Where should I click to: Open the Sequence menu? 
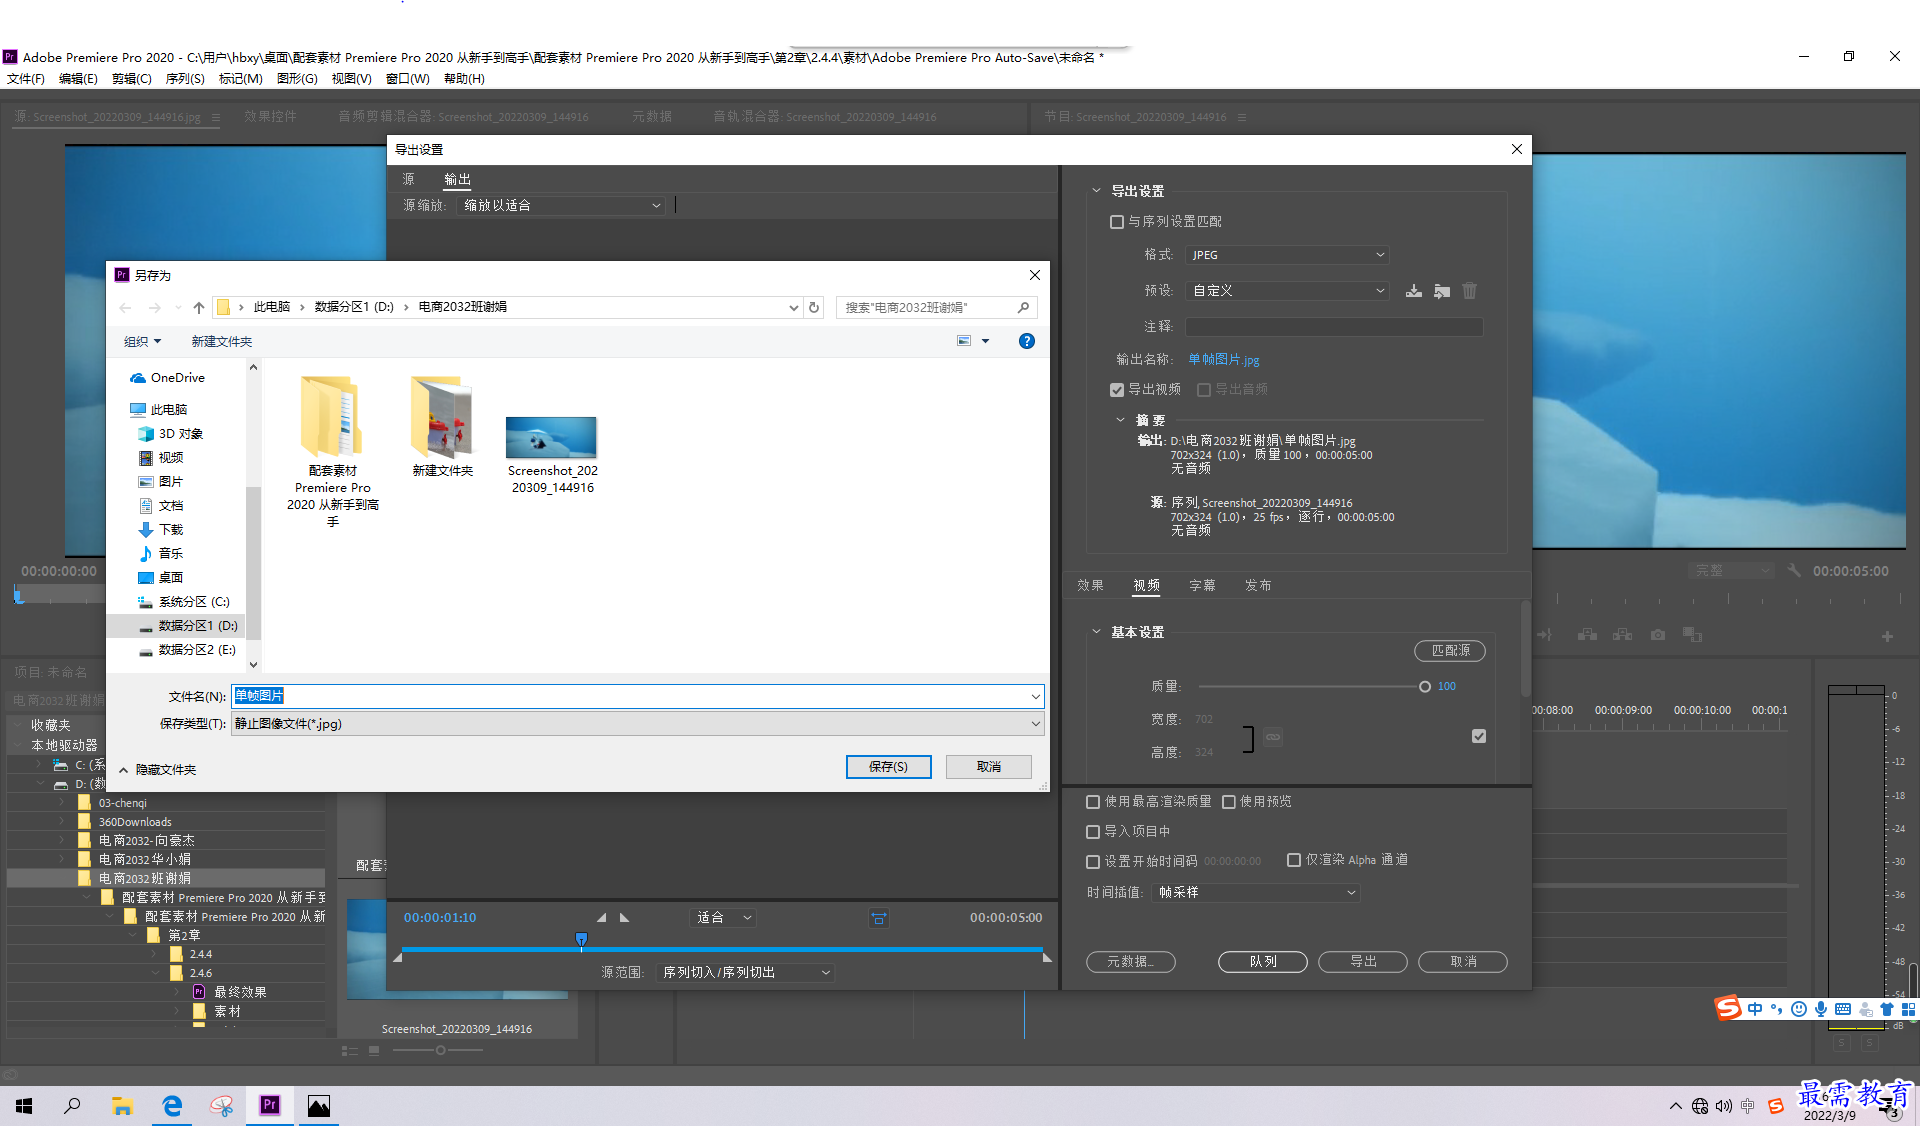pyautogui.click(x=185, y=78)
